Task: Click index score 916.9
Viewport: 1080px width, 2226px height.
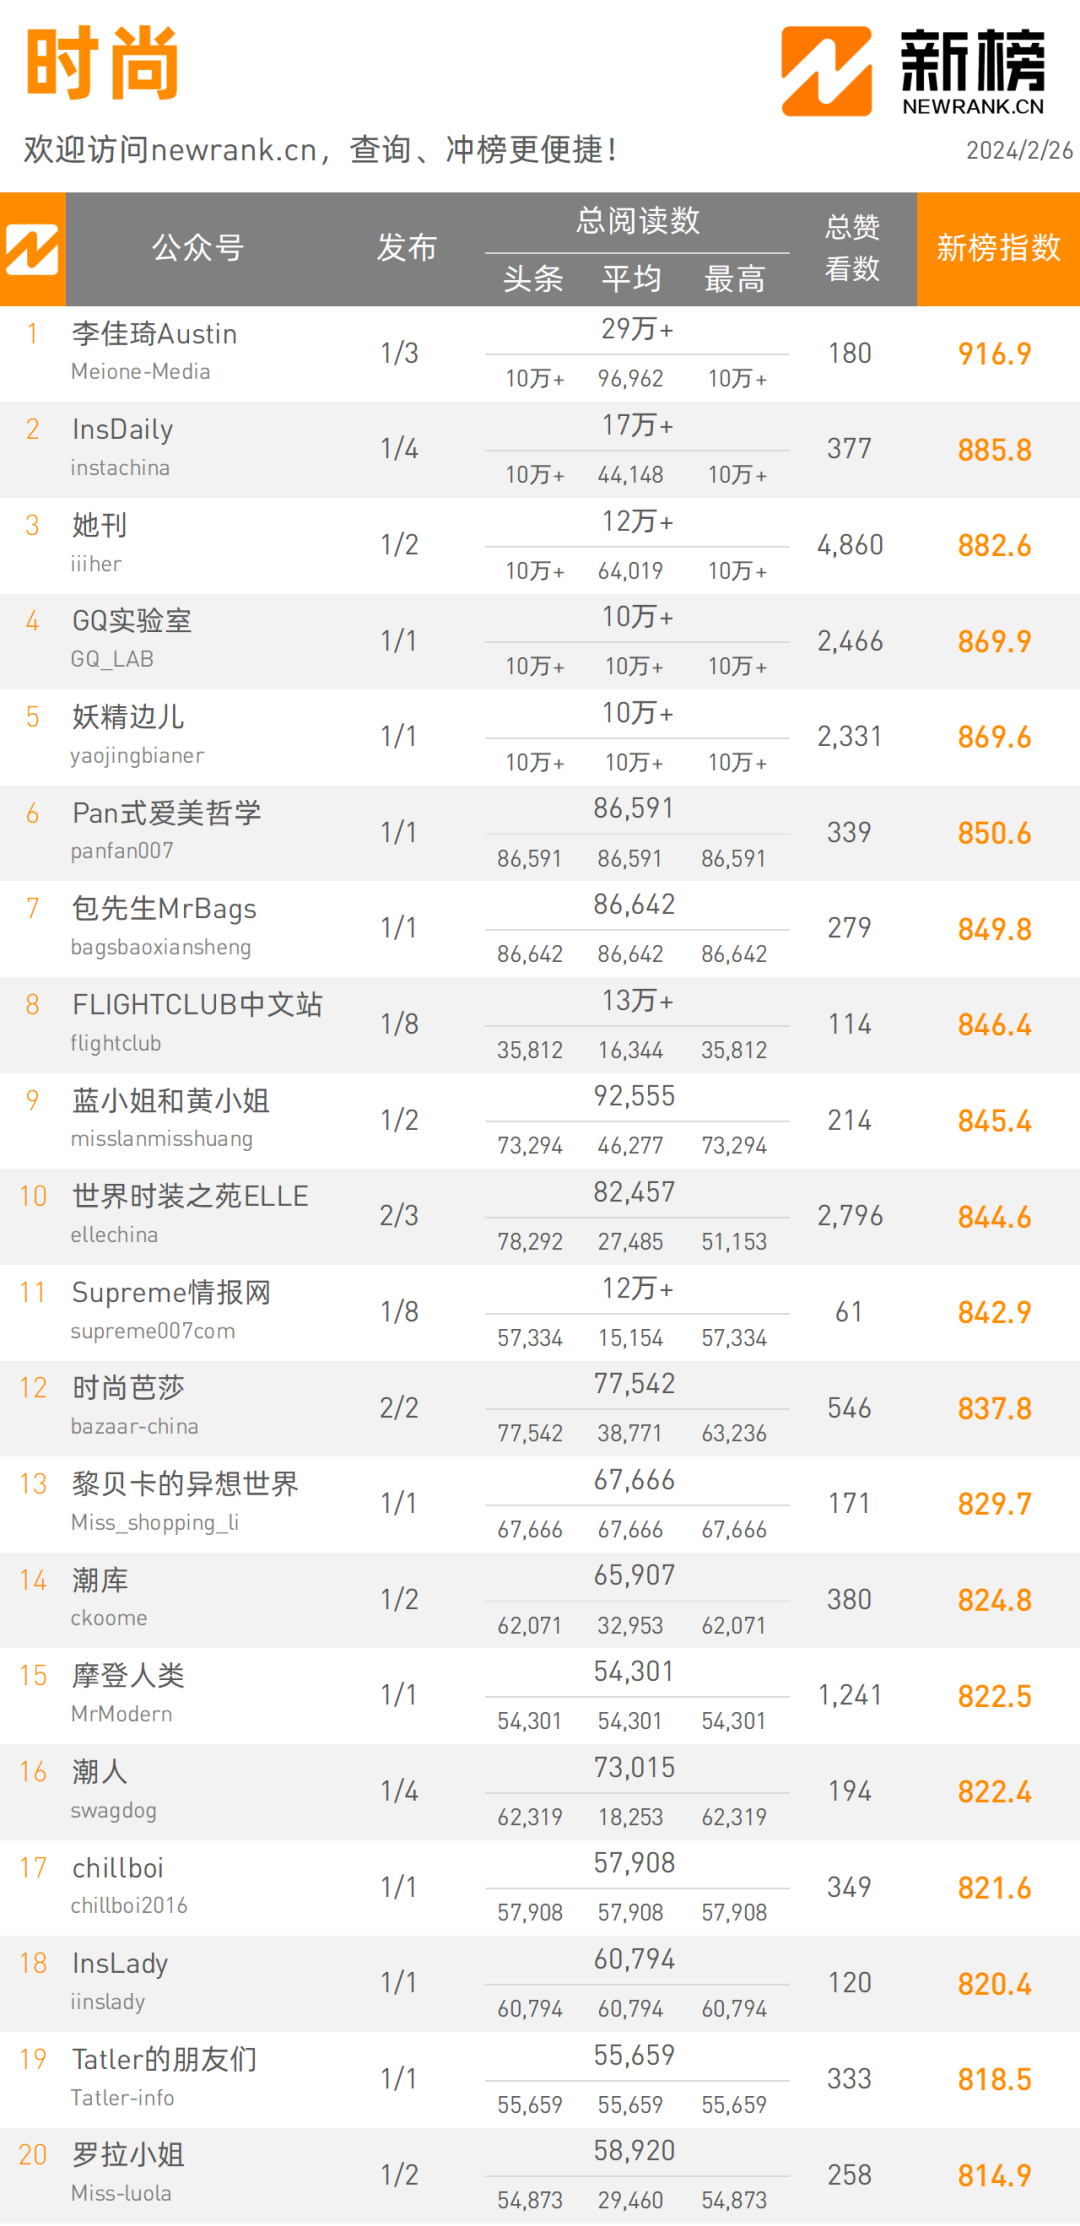Action: [994, 354]
